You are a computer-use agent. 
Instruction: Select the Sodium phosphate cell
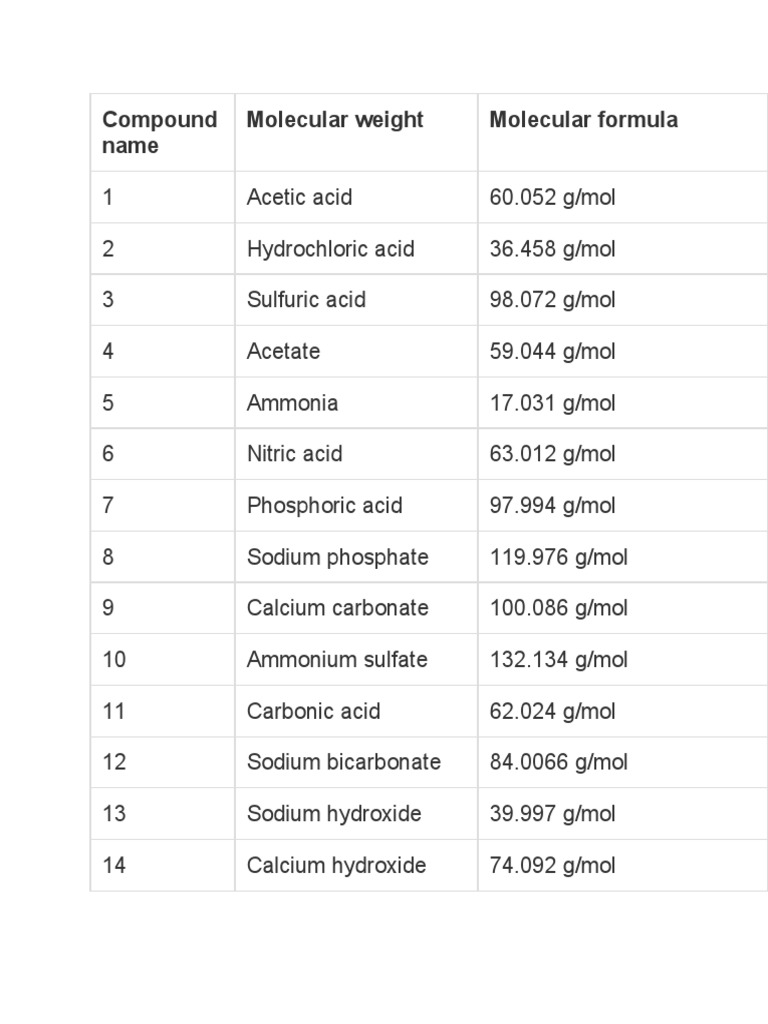pyautogui.click(x=337, y=557)
